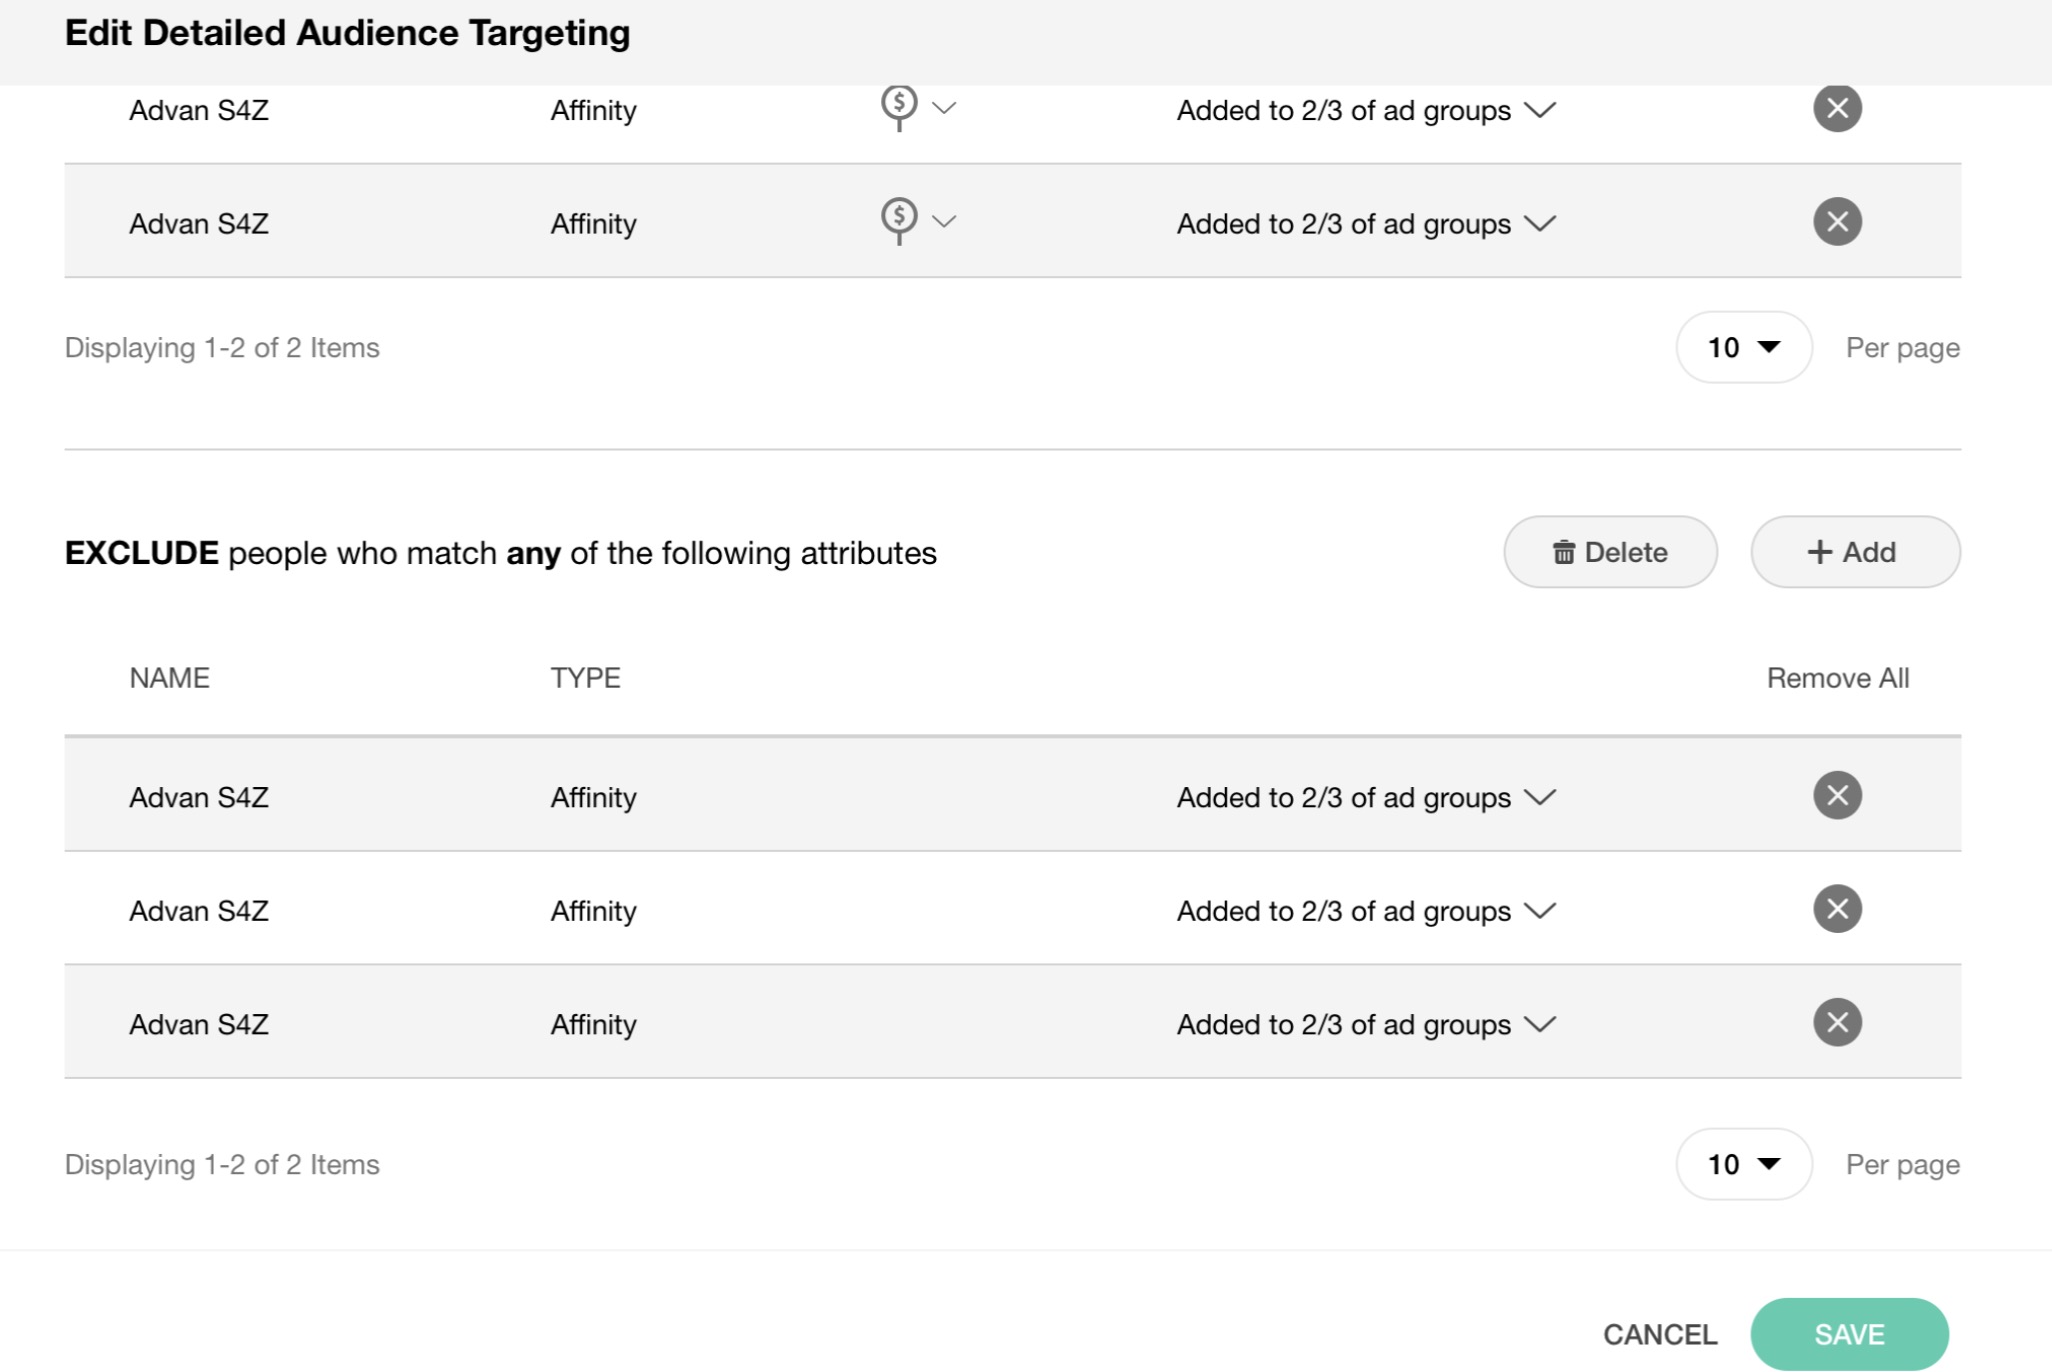Image resolution: width=2052 pixels, height=1372 pixels.
Task: Remove first included Advan S4Z audience
Action: click(x=1837, y=109)
